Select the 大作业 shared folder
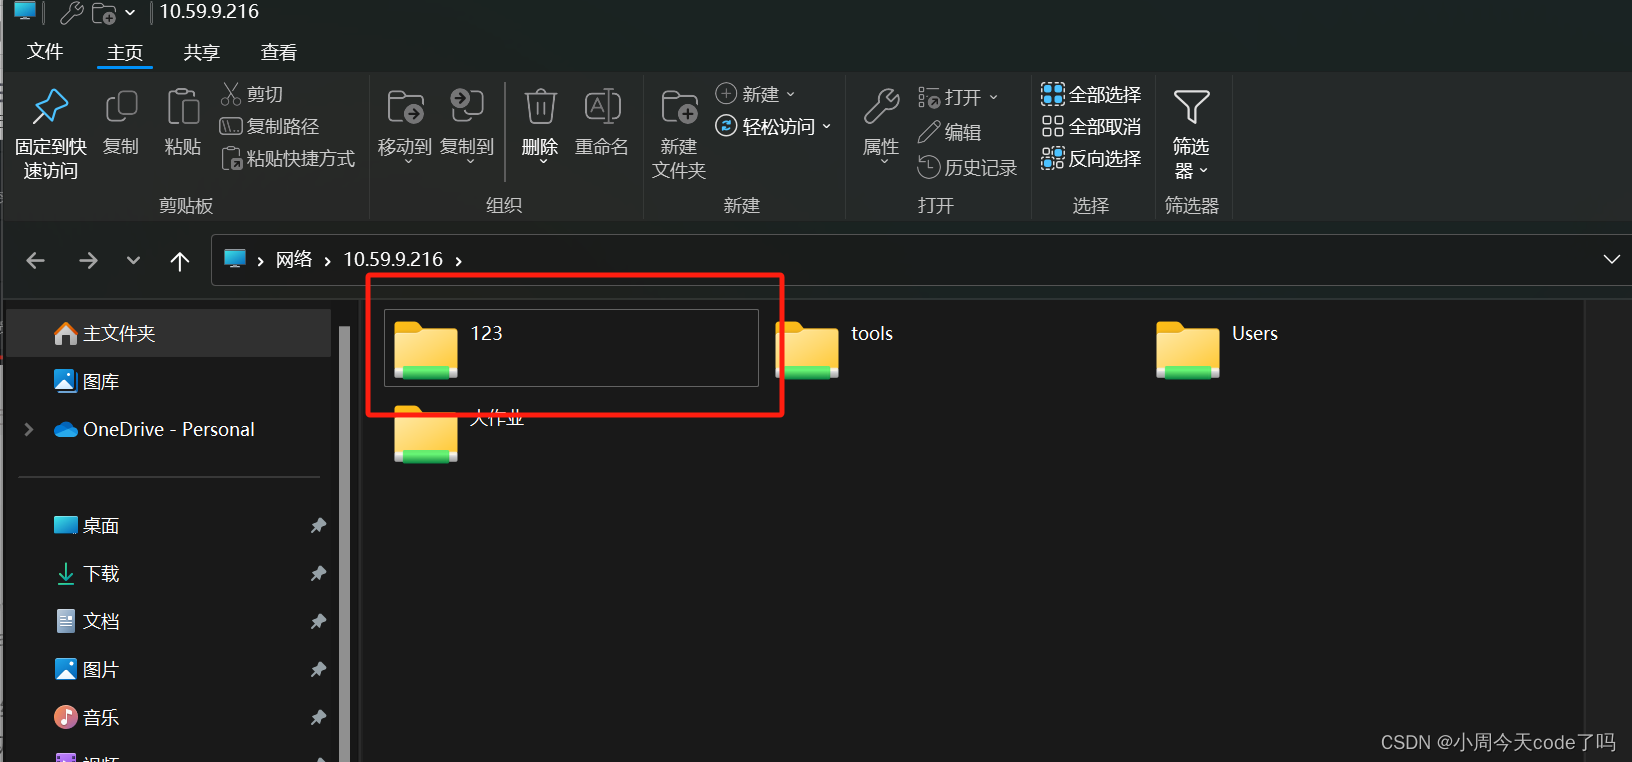The width and height of the screenshot is (1632, 762). point(460,433)
